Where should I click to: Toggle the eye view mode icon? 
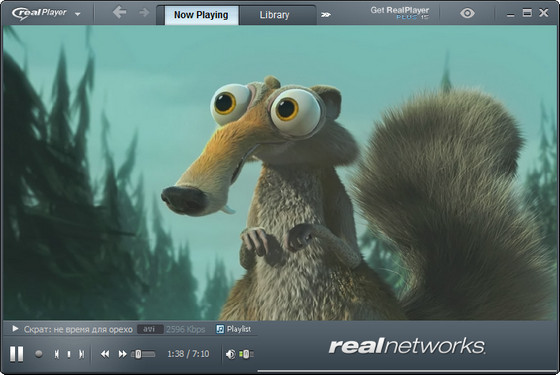click(x=467, y=13)
